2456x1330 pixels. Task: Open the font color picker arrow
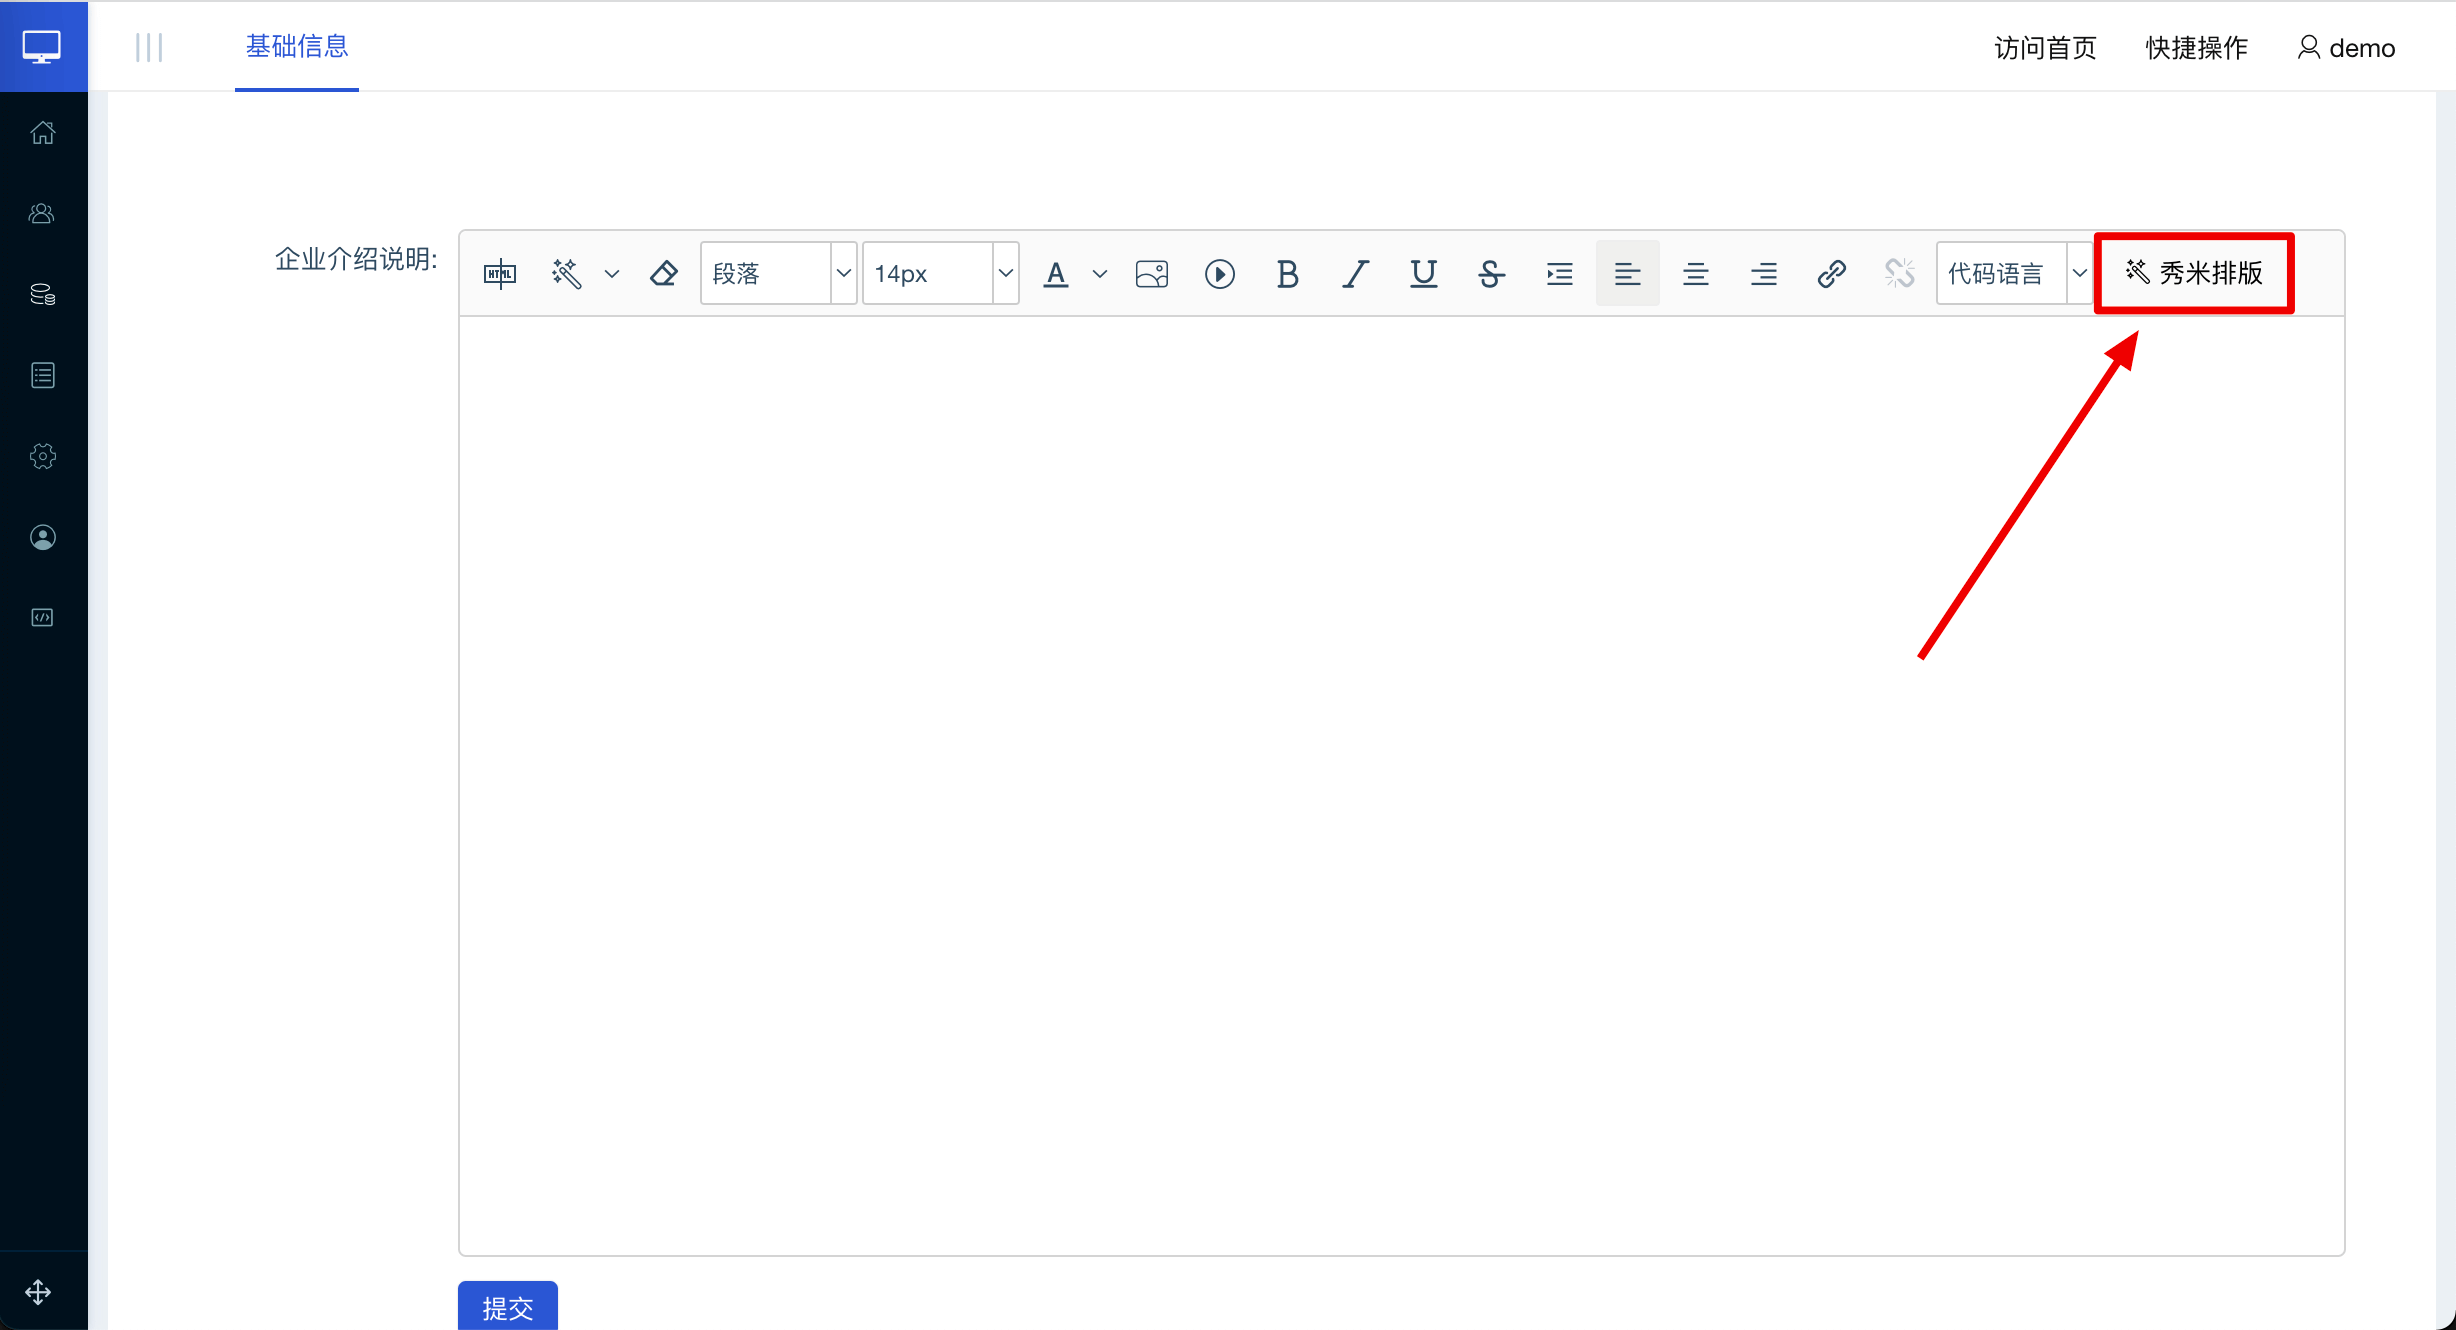(1100, 274)
